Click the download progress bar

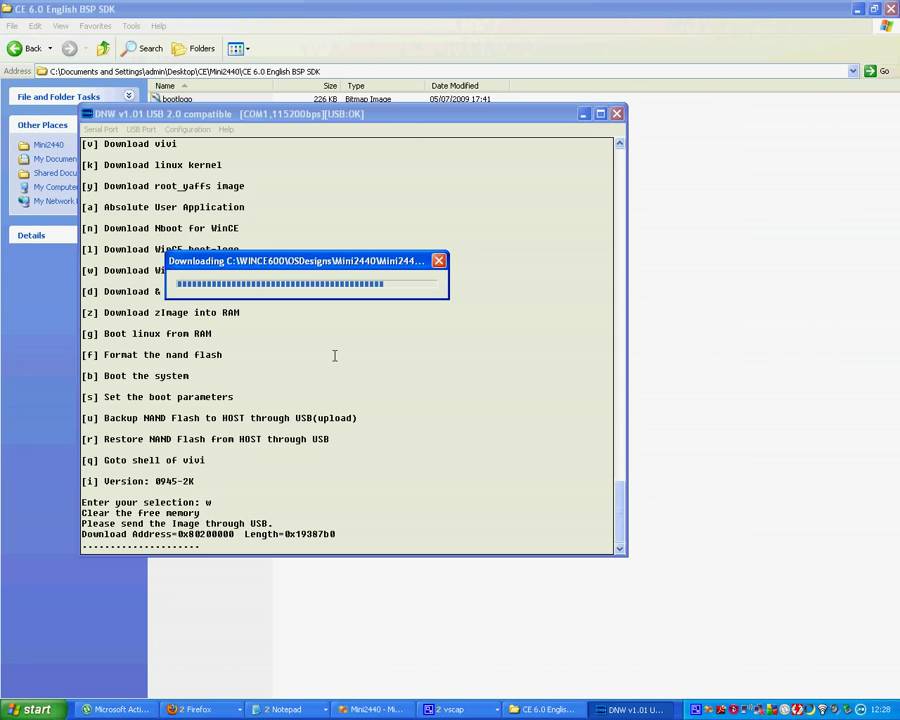pyautogui.click(x=307, y=284)
